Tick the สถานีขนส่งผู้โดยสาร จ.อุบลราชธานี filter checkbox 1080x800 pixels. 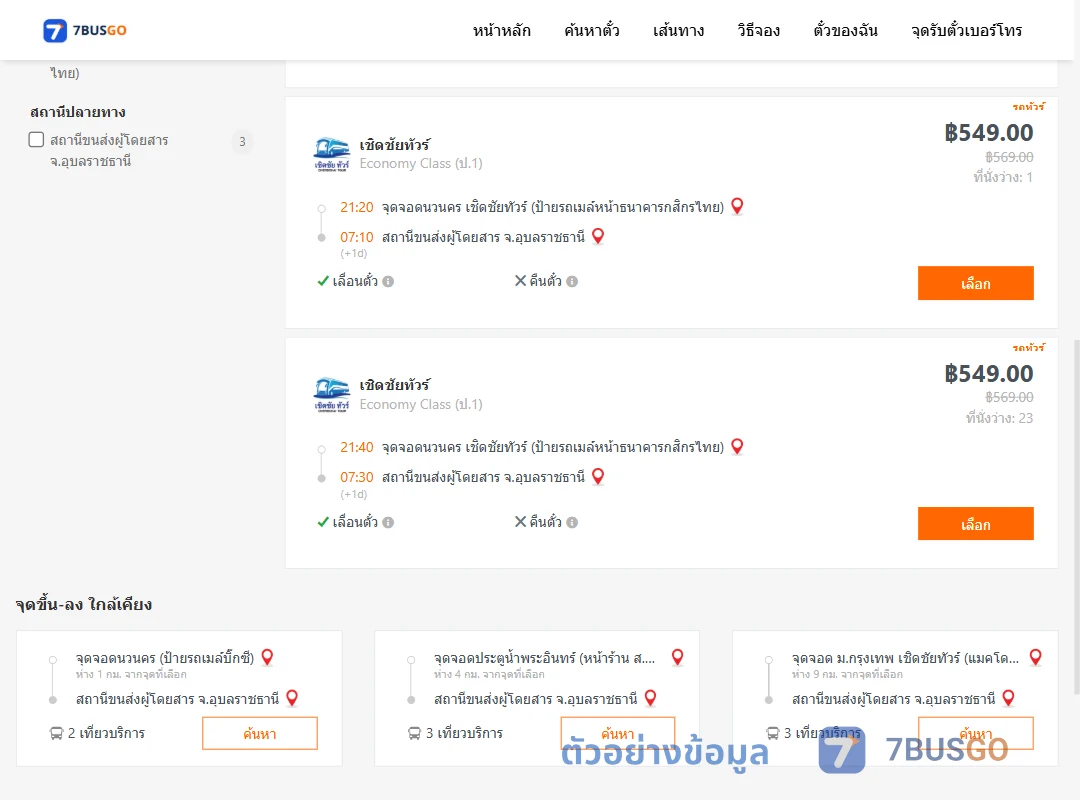pos(37,140)
